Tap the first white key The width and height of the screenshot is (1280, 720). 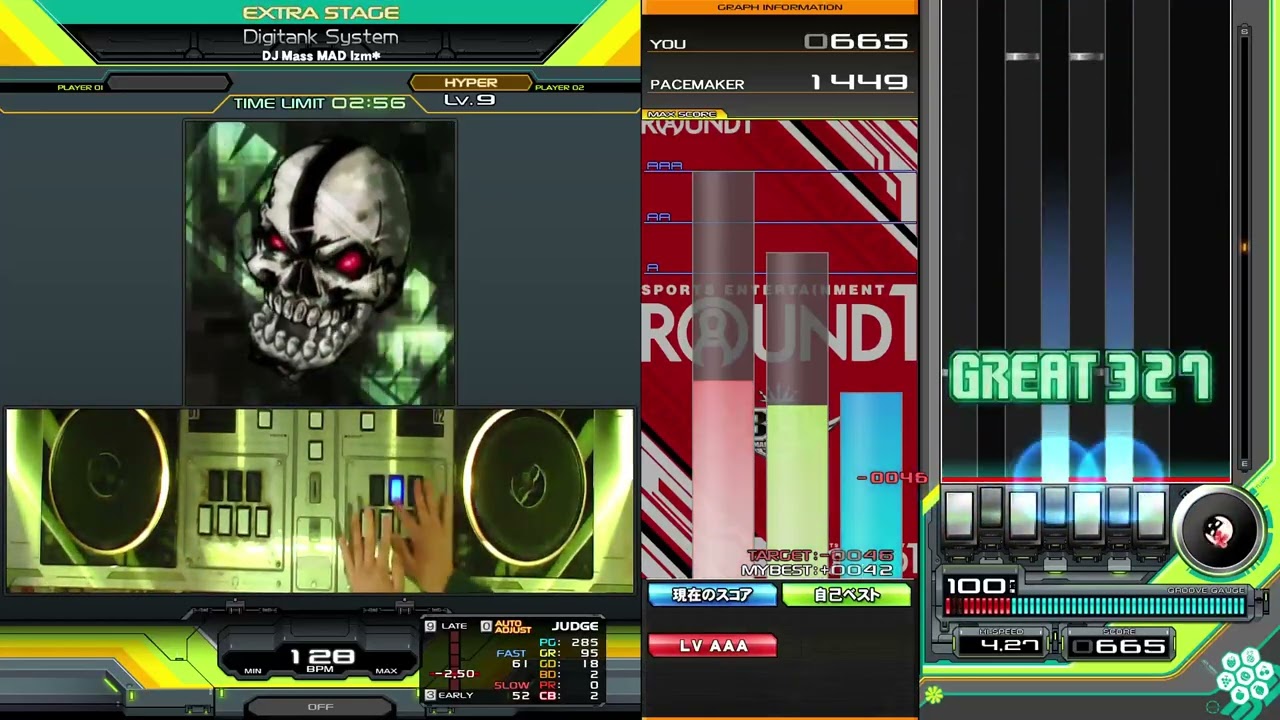click(x=959, y=514)
